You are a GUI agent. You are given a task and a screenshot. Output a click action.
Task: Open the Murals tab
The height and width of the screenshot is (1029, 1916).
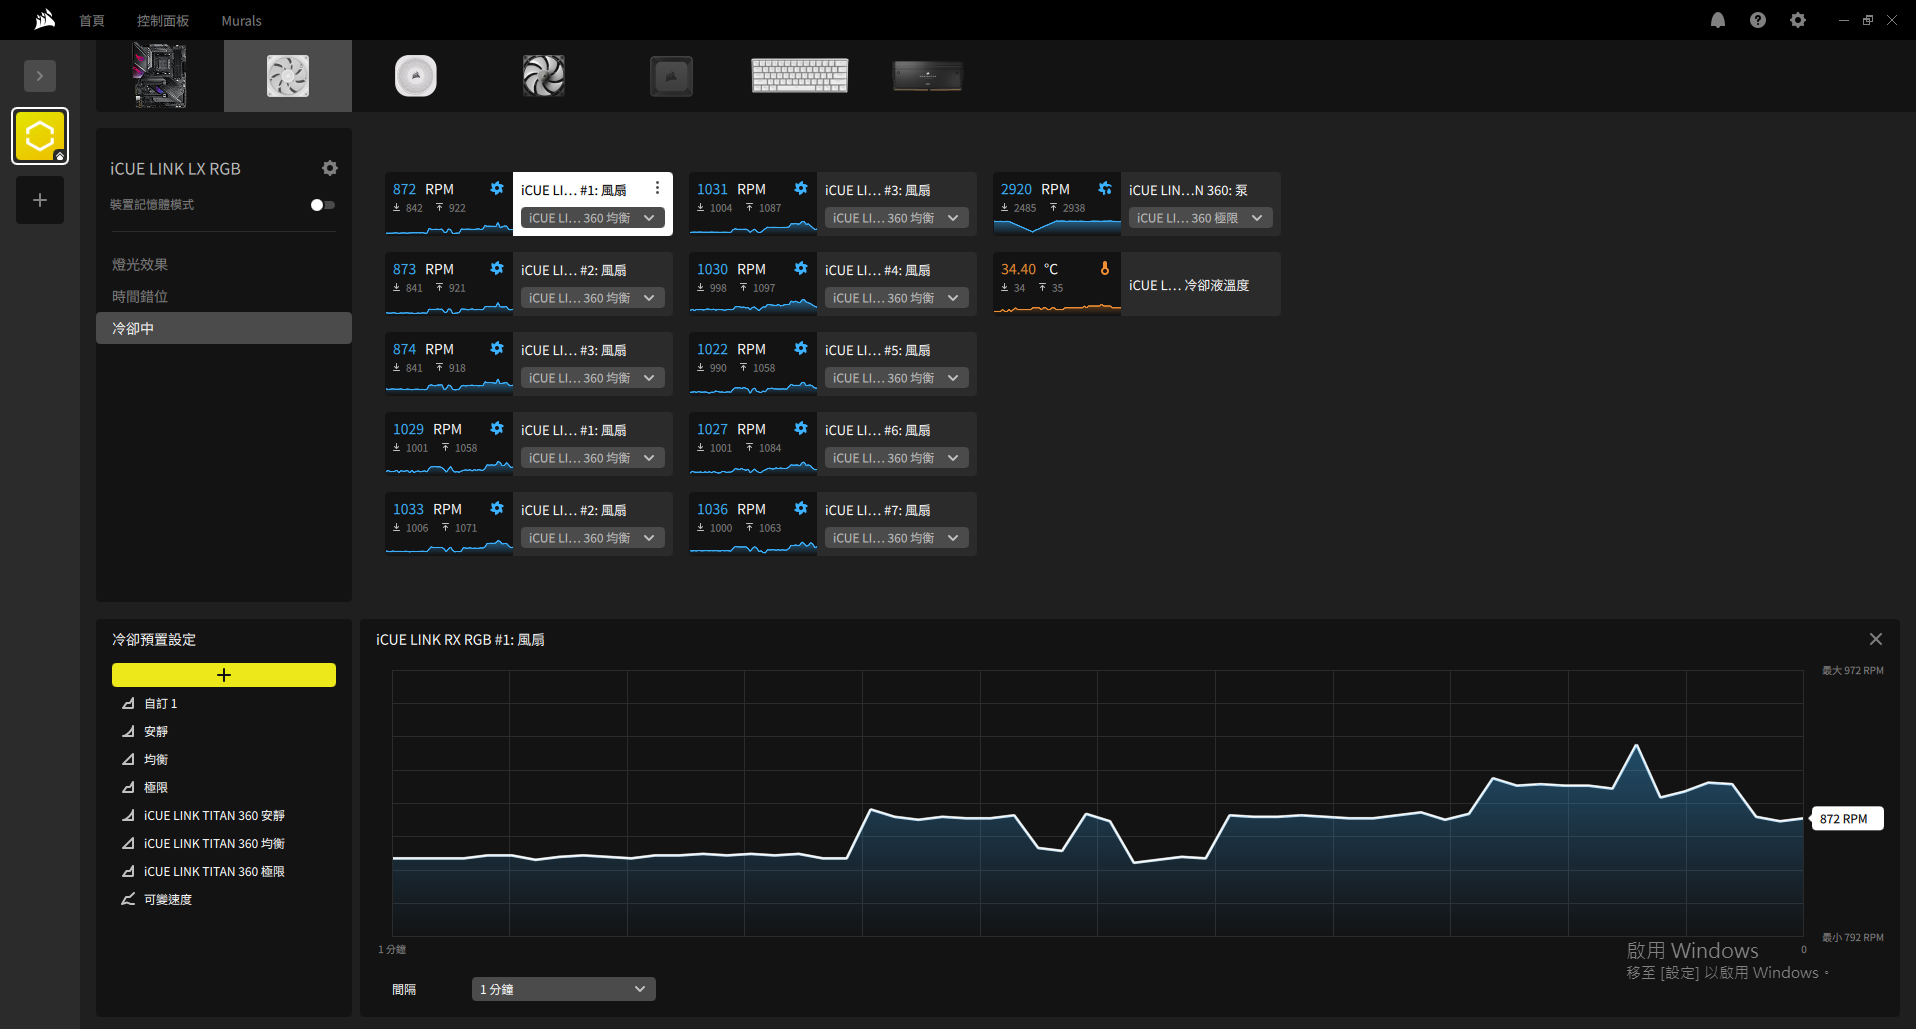(241, 21)
